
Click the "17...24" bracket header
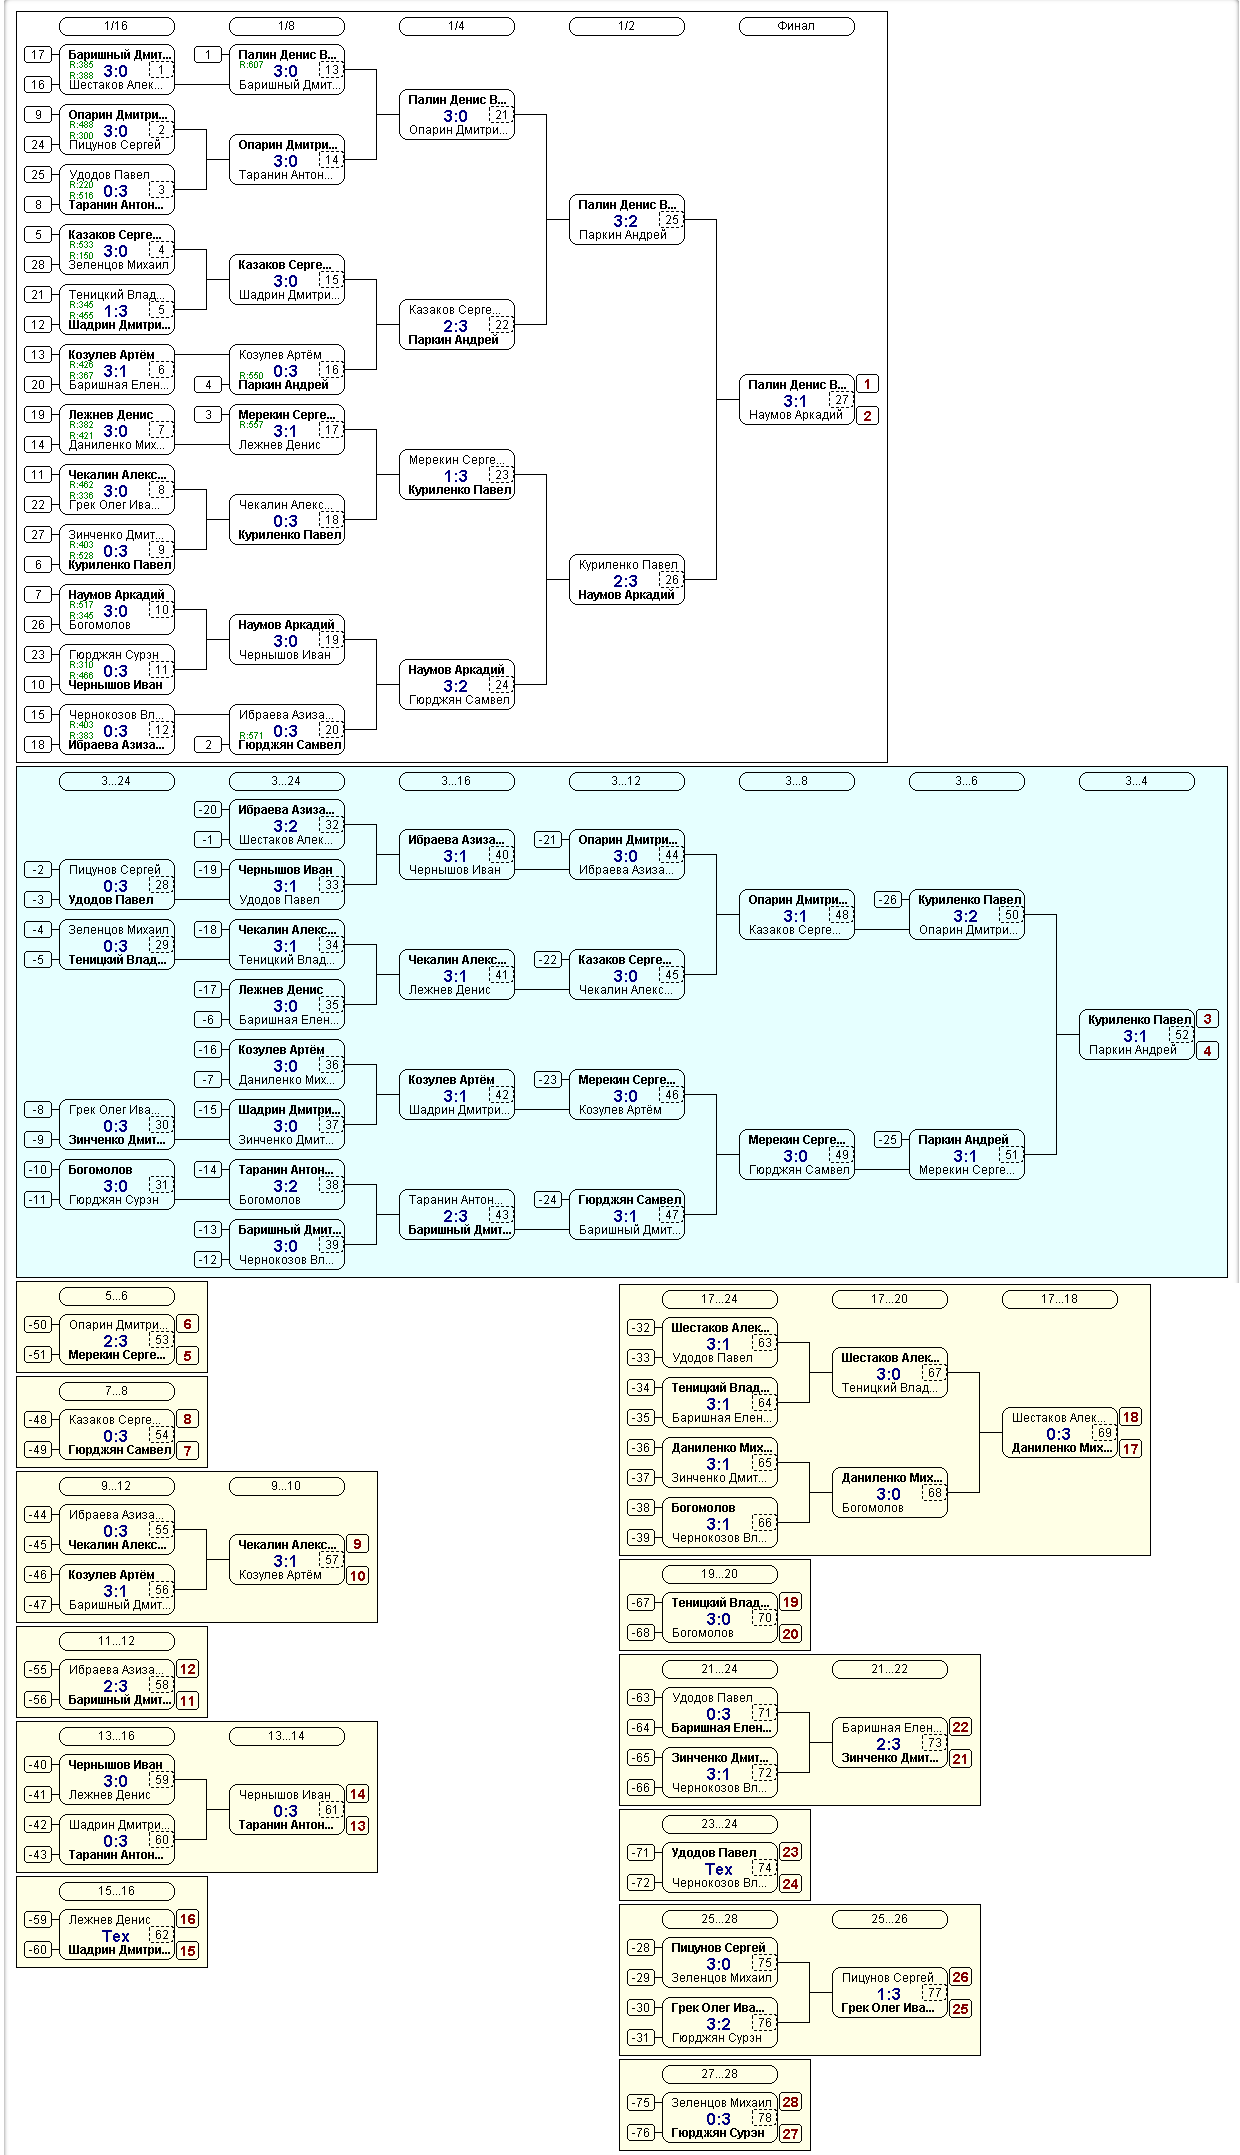719,1299
